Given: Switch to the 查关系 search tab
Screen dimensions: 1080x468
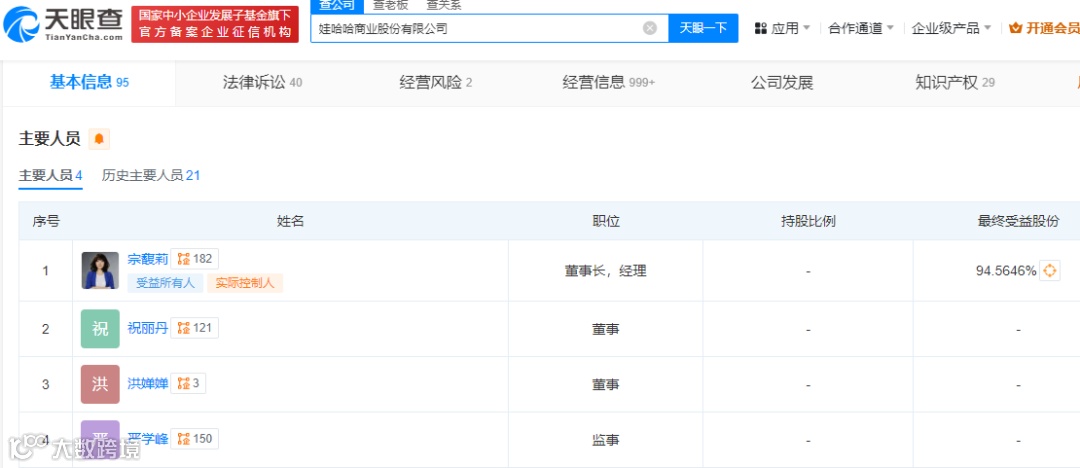Looking at the screenshot, I should pyautogui.click(x=444, y=6).
